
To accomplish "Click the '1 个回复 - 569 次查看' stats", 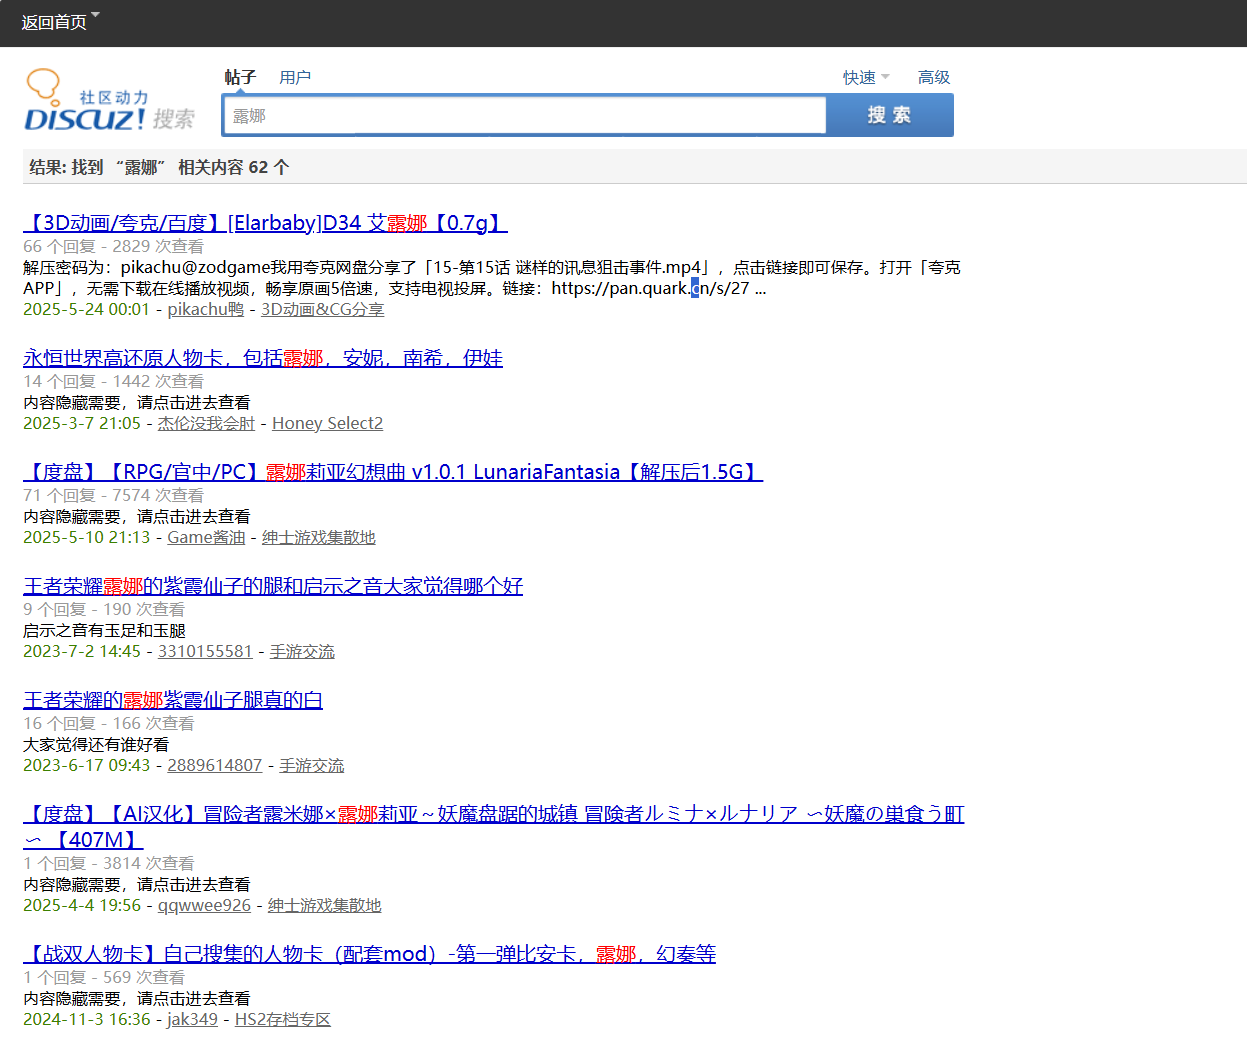I will pyautogui.click(x=104, y=978).
